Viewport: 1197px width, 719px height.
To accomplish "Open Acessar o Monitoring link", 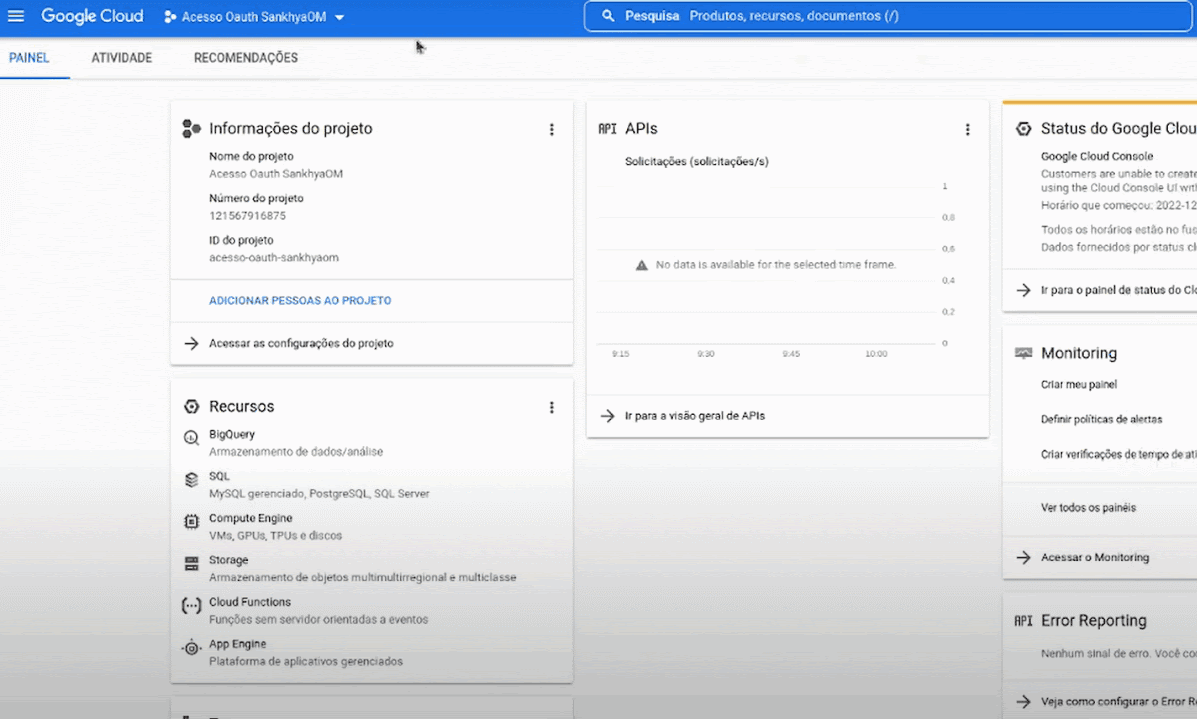I will pyautogui.click(x=1095, y=558).
